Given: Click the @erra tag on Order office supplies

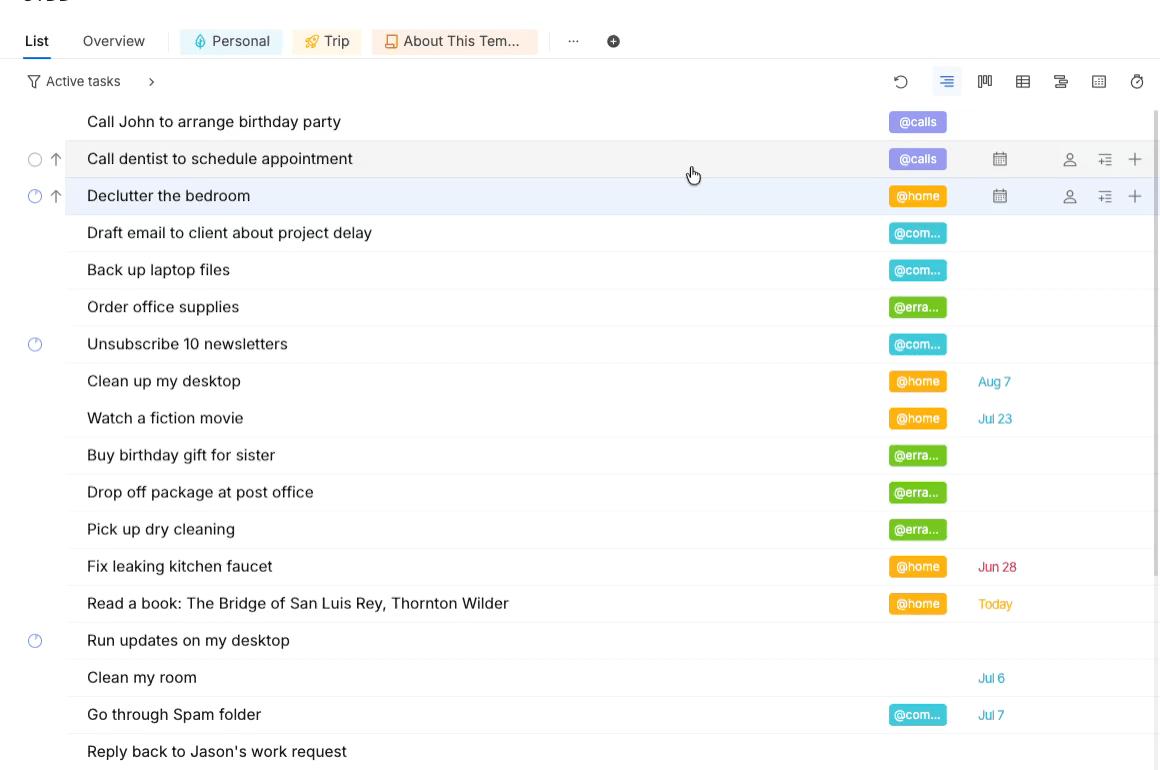Looking at the screenshot, I should click(x=917, y=307).
